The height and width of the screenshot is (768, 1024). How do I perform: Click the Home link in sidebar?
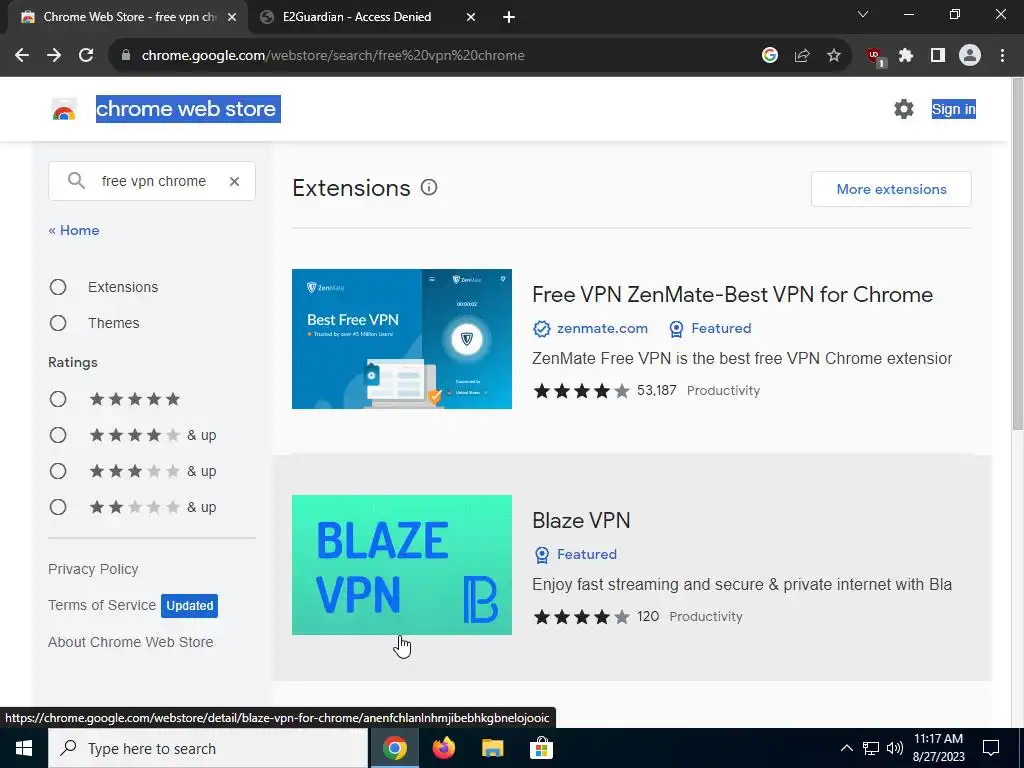74,231
